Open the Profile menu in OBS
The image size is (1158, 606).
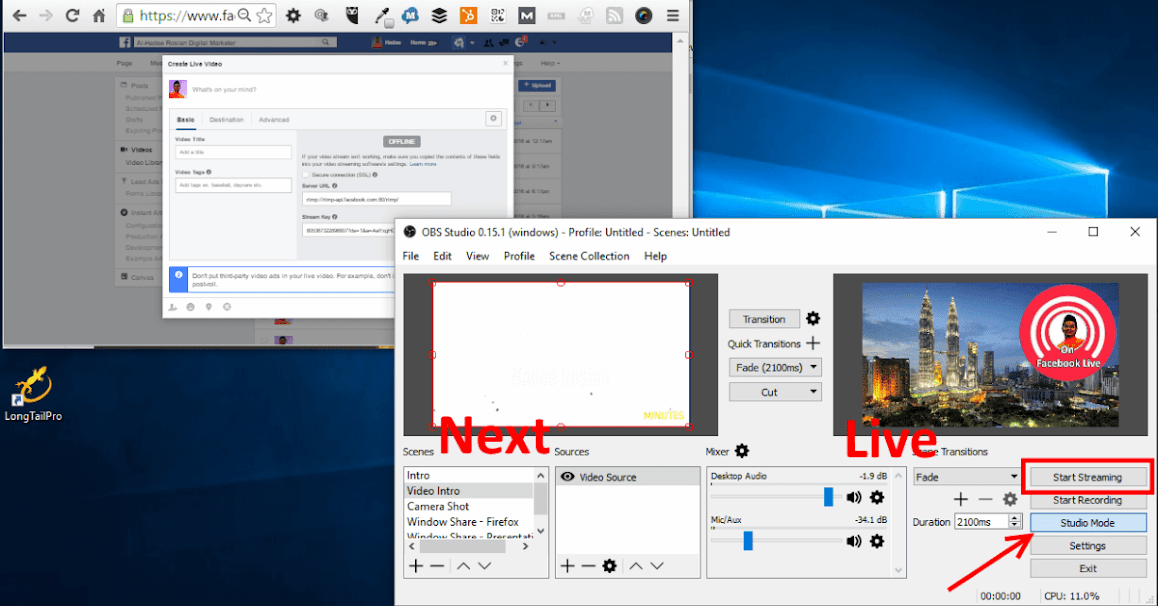[x=519, y=256]
